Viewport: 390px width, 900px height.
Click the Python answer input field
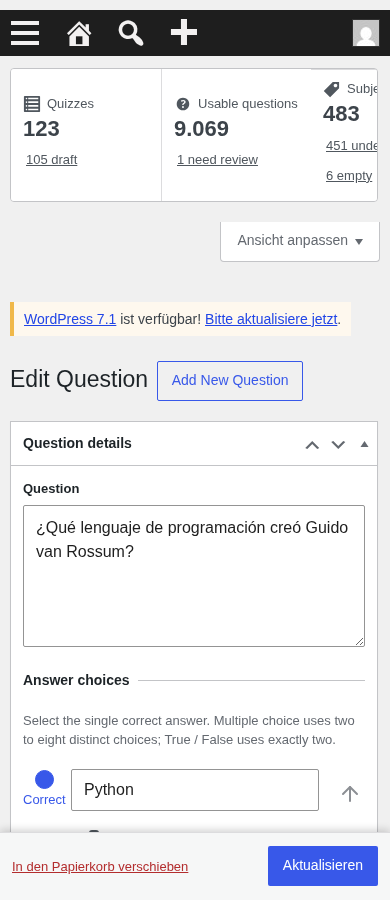195,790
